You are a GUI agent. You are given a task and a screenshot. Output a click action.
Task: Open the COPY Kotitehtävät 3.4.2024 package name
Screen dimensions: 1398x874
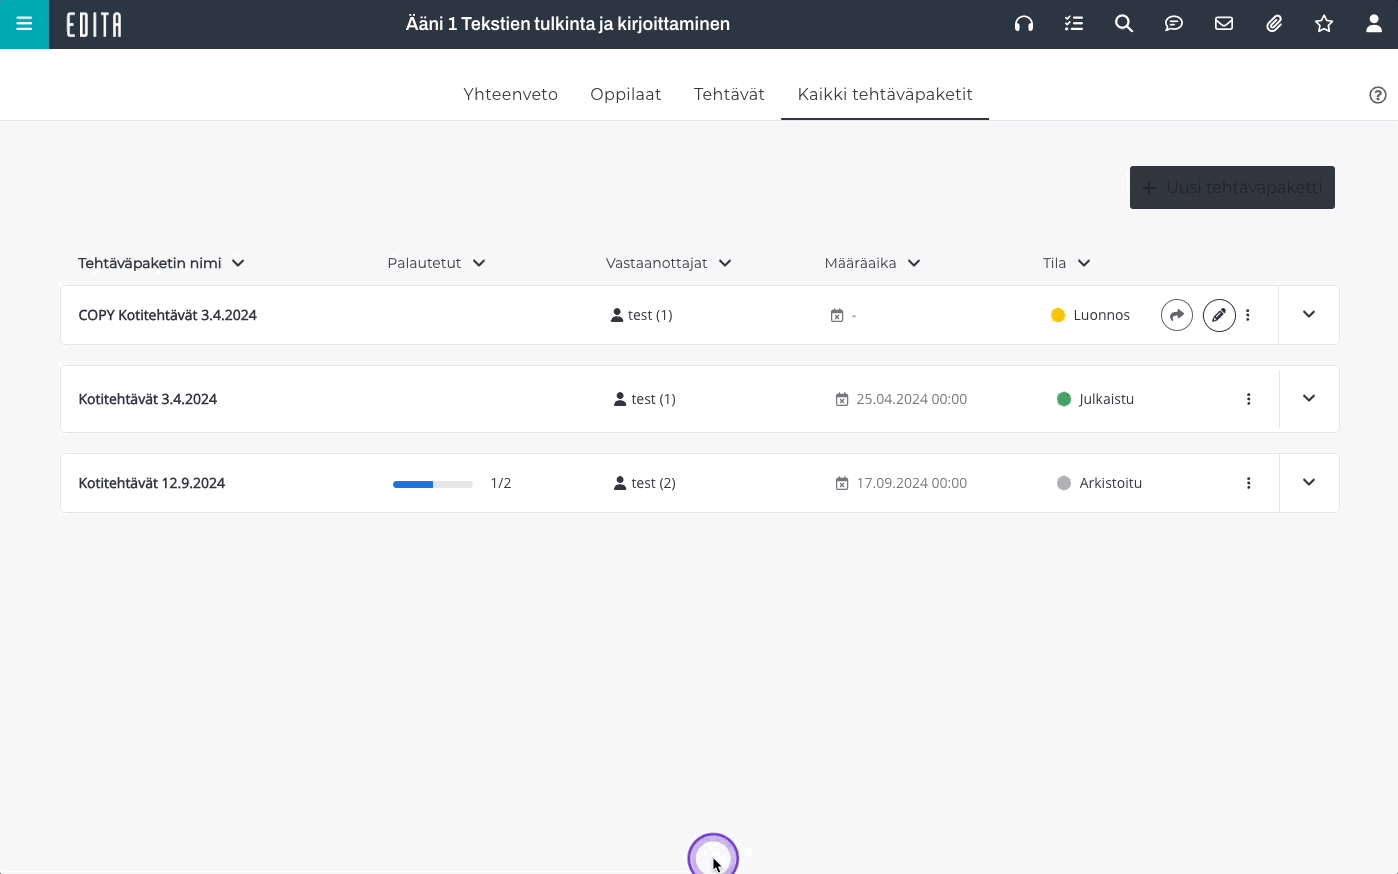click(x=167, y=315)
